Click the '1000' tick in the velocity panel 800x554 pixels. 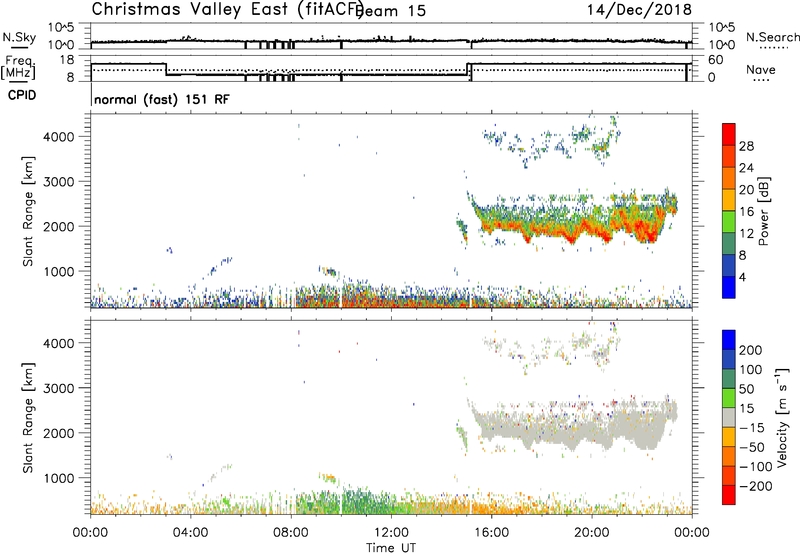pos(58,478)
